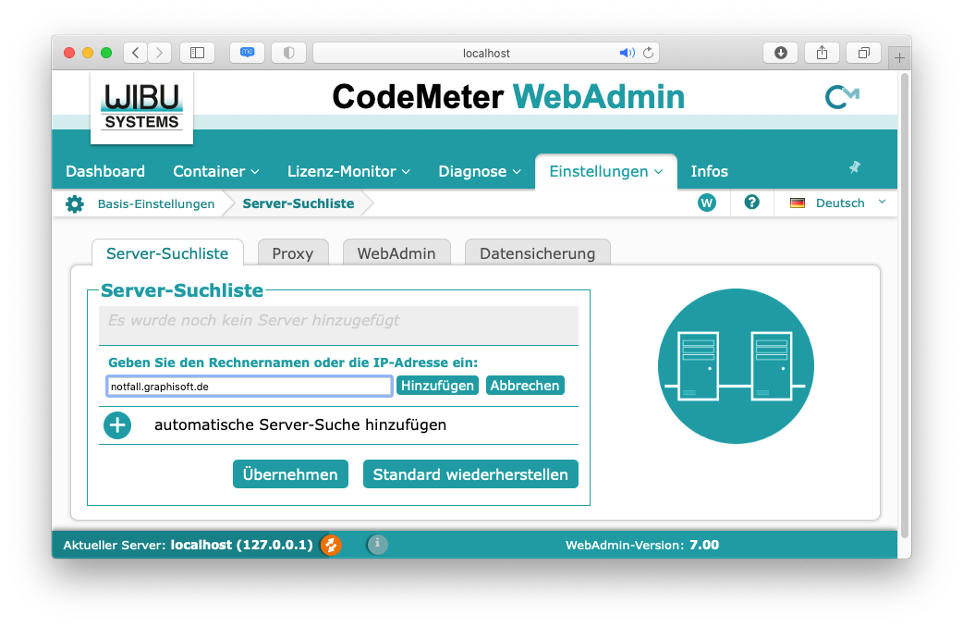Click the Abbrechen button
The image size is (964, 628).
click(525, 386)
